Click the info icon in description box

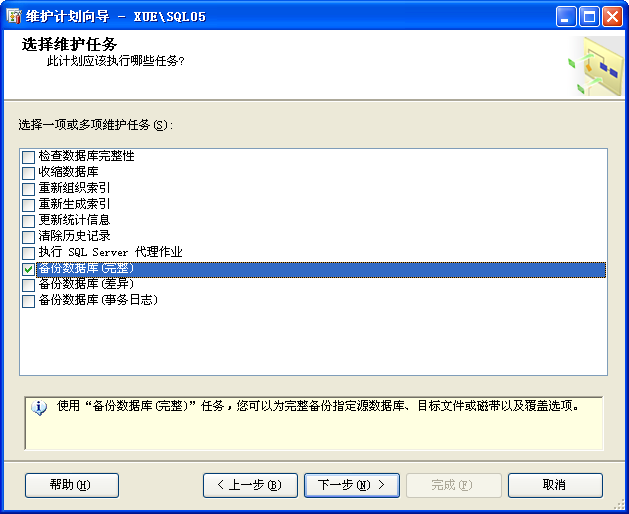point(39,408)
